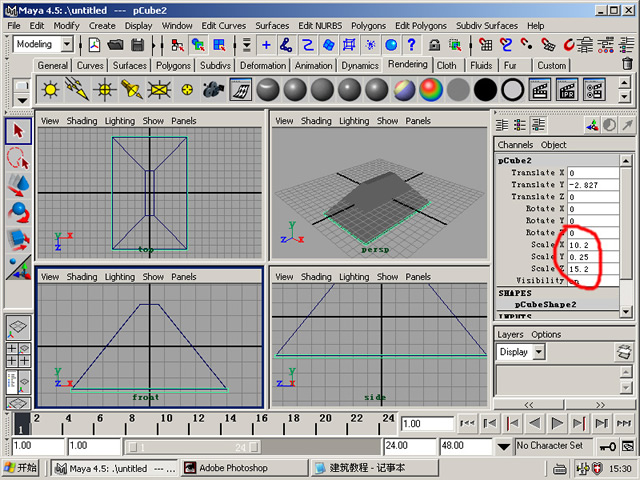Create a spot light from shelf
Viewport: 640px width, 480px height.
tap(132, 89)
